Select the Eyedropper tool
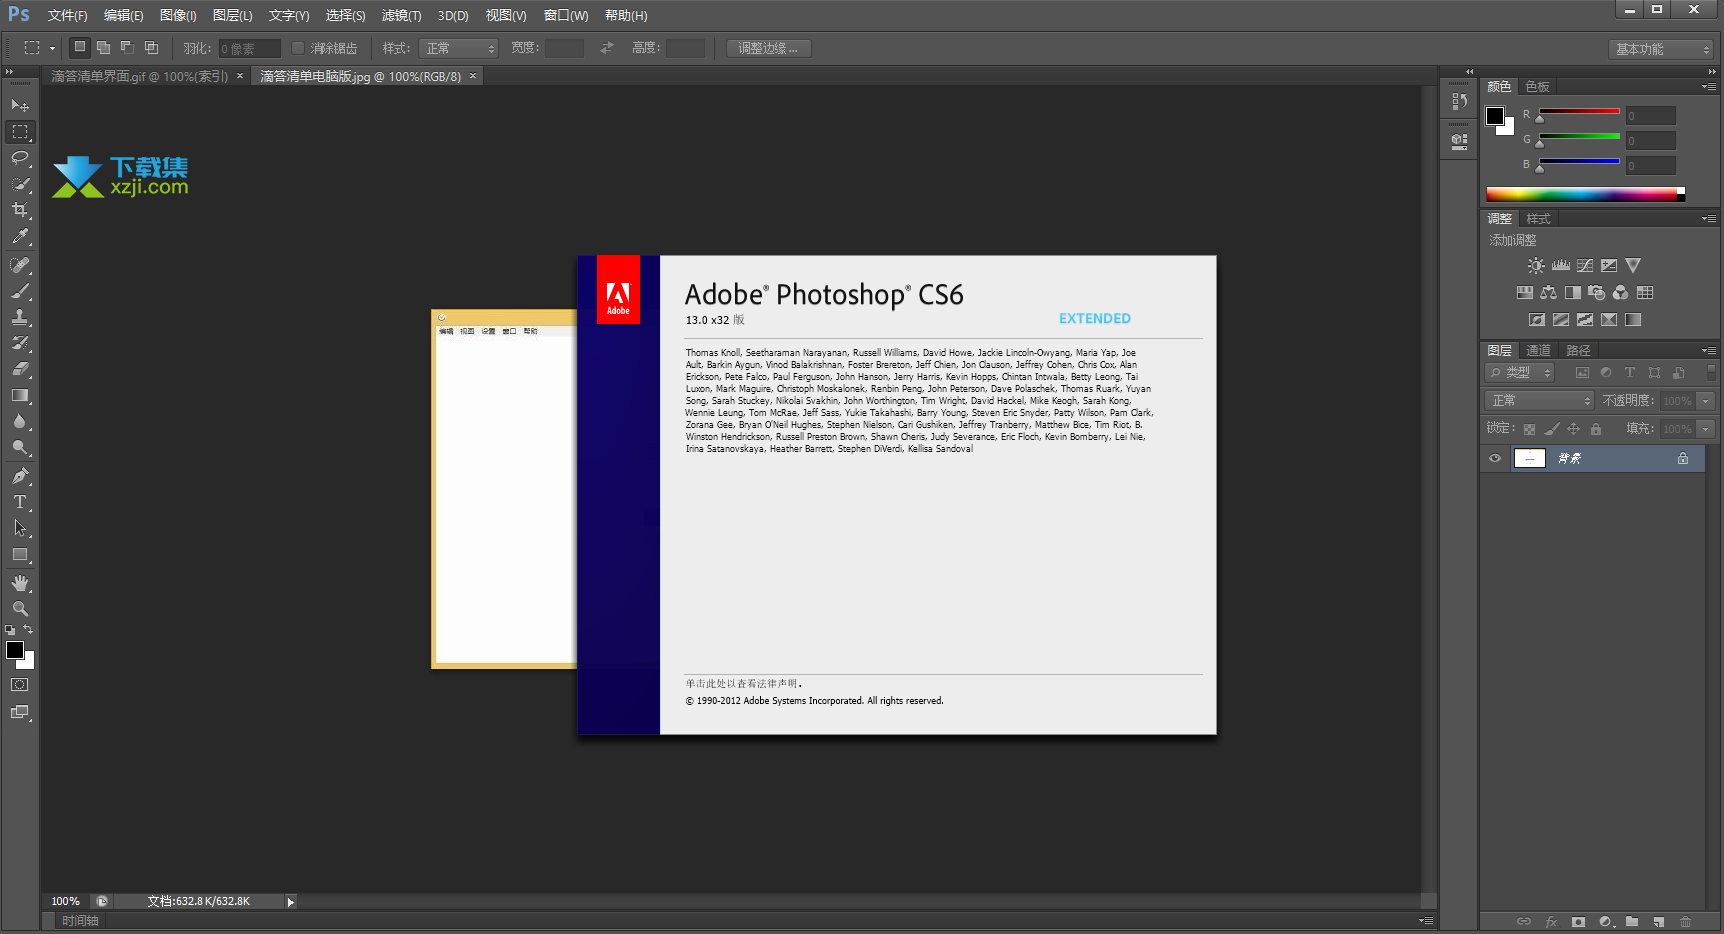 click(x=20, y=237)
